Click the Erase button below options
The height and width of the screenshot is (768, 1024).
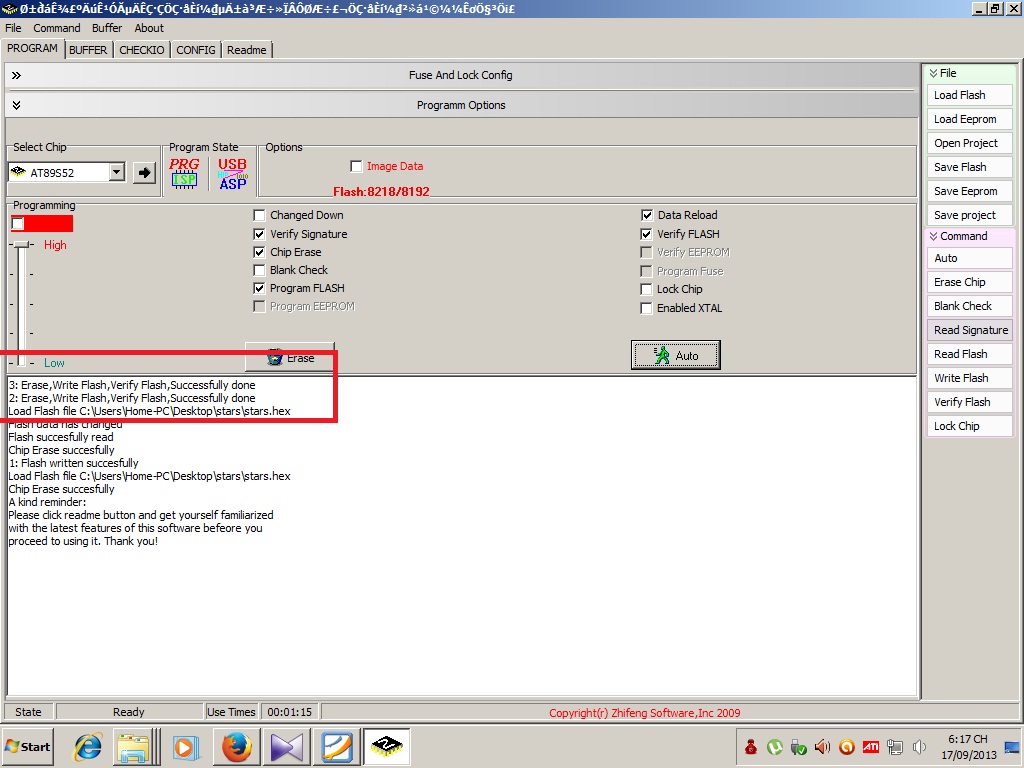290,358
